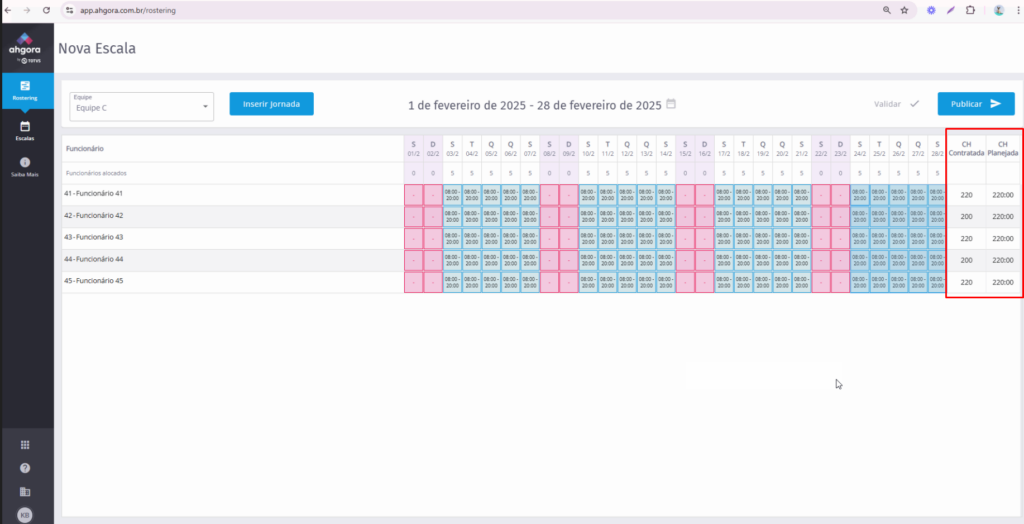Open the company building icon in the sidebar
The height and width of the screenshot is (524, 1024).
(25, 492)
